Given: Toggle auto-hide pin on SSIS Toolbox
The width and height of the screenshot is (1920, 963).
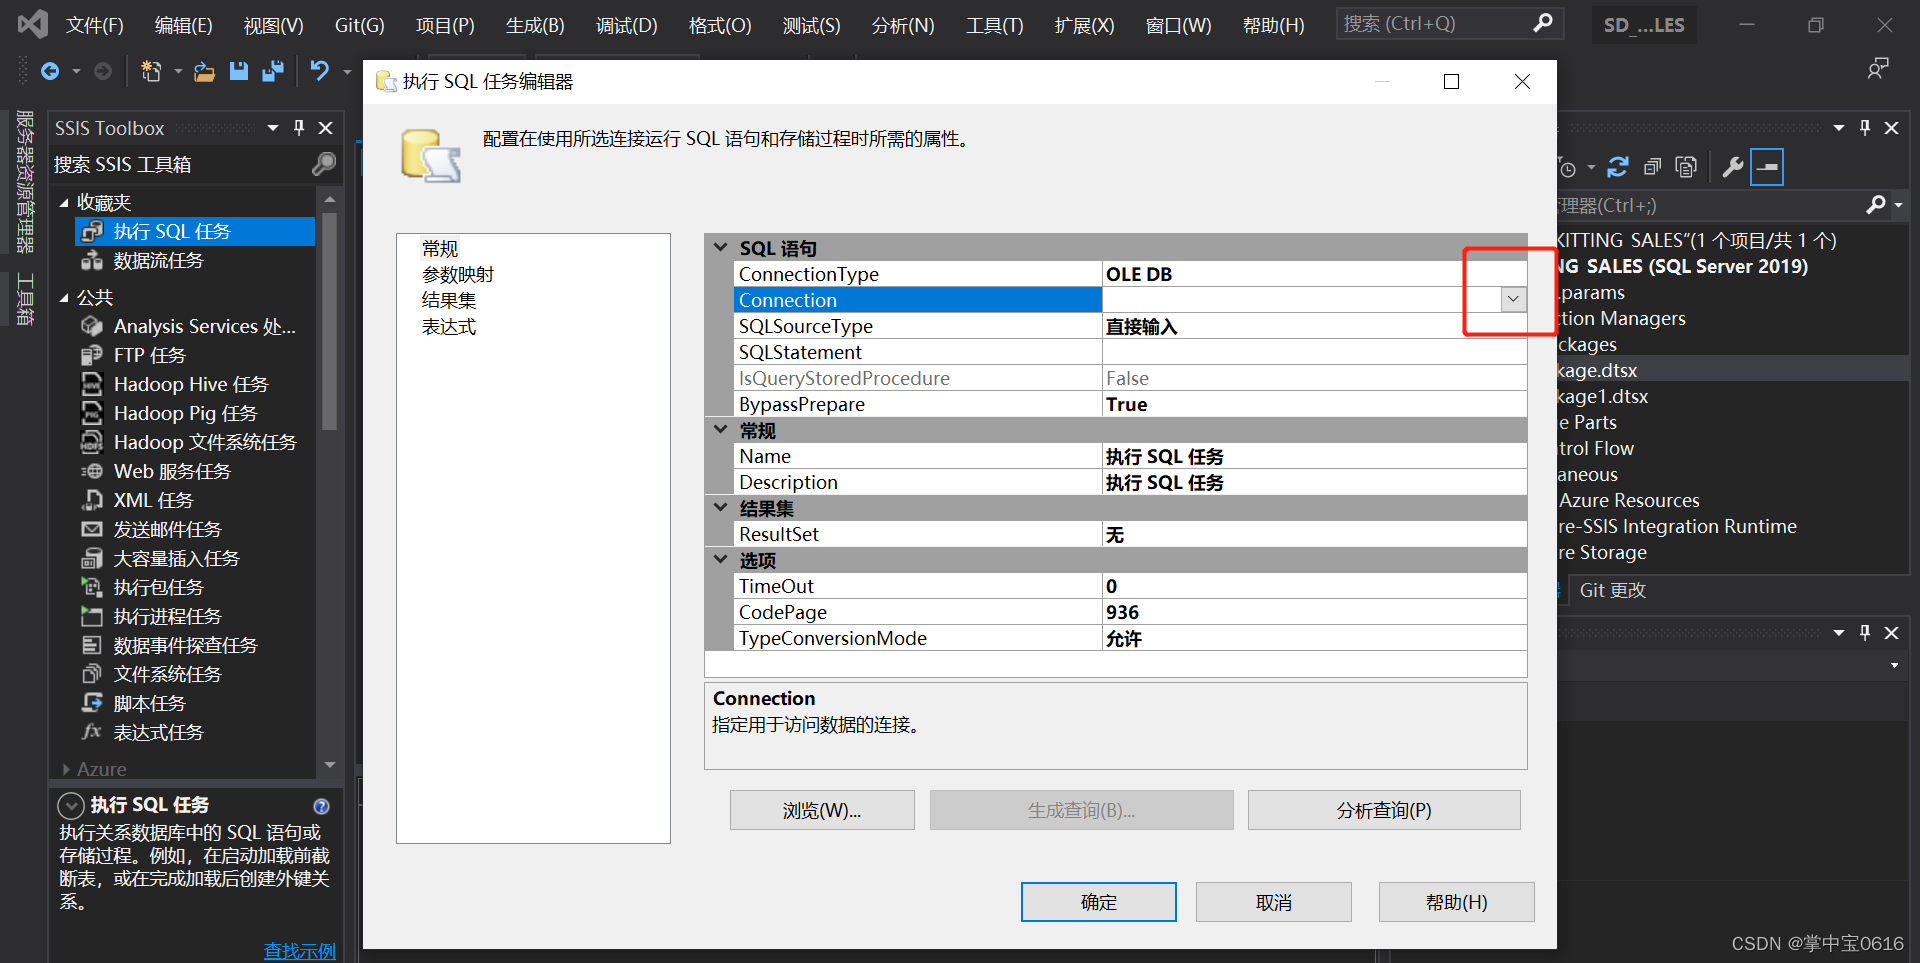Looking at the screenshot, I should (297, 128).
